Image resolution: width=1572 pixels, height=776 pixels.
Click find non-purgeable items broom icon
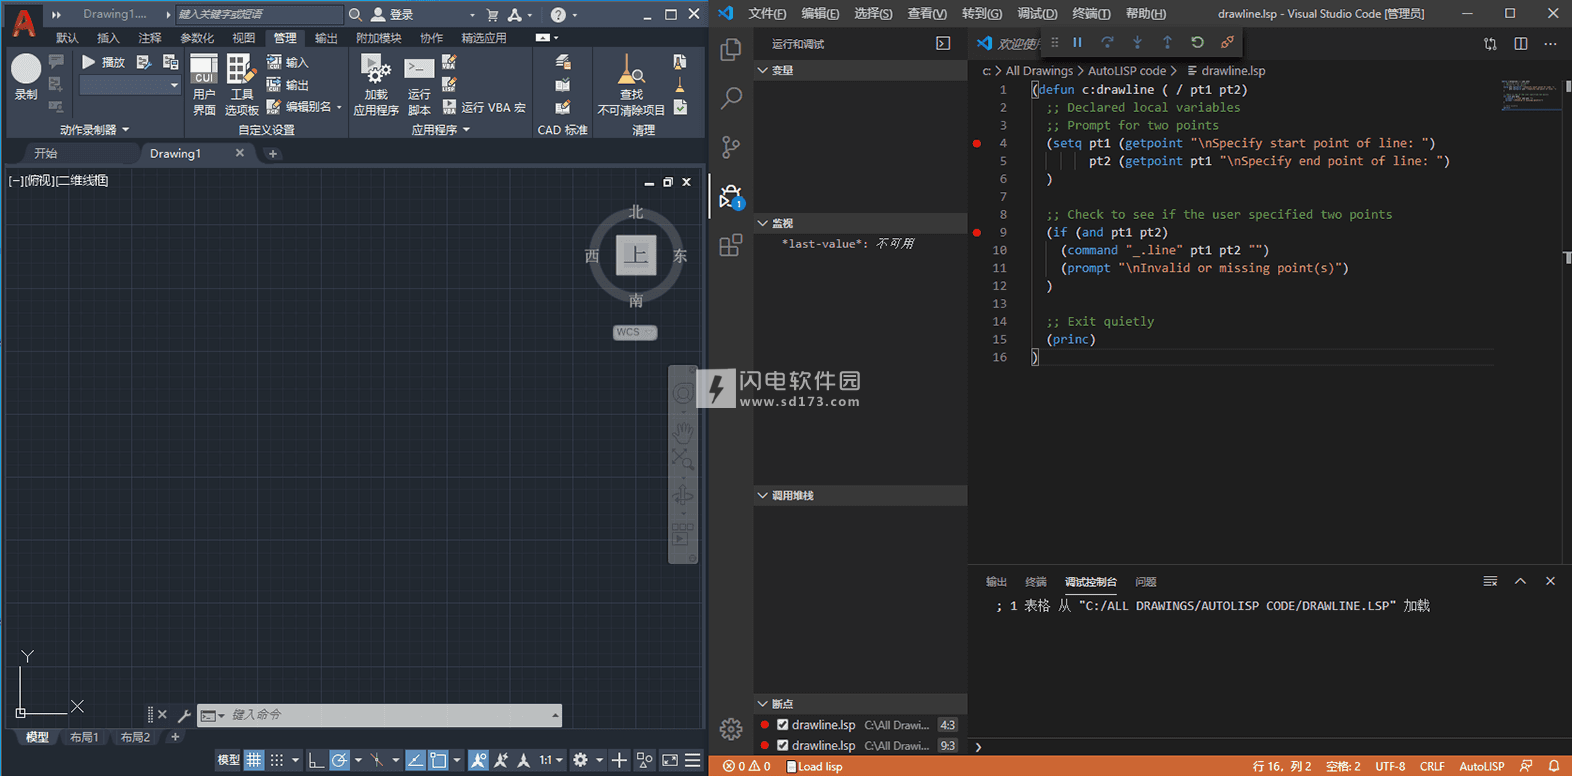coord(631,70)
